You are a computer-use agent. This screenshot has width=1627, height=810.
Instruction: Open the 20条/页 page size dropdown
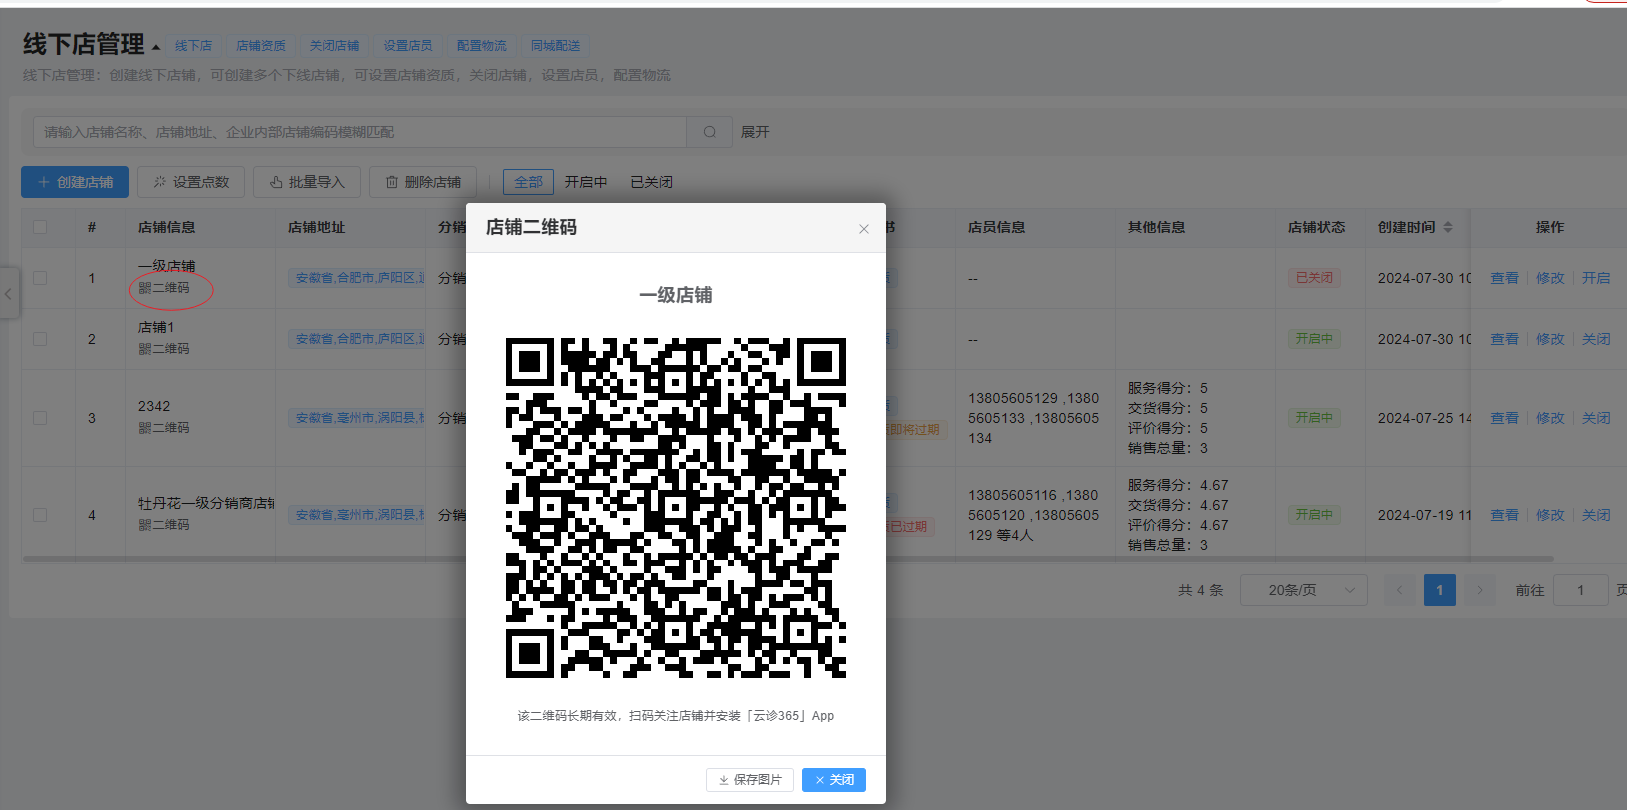pos(1304,590)
